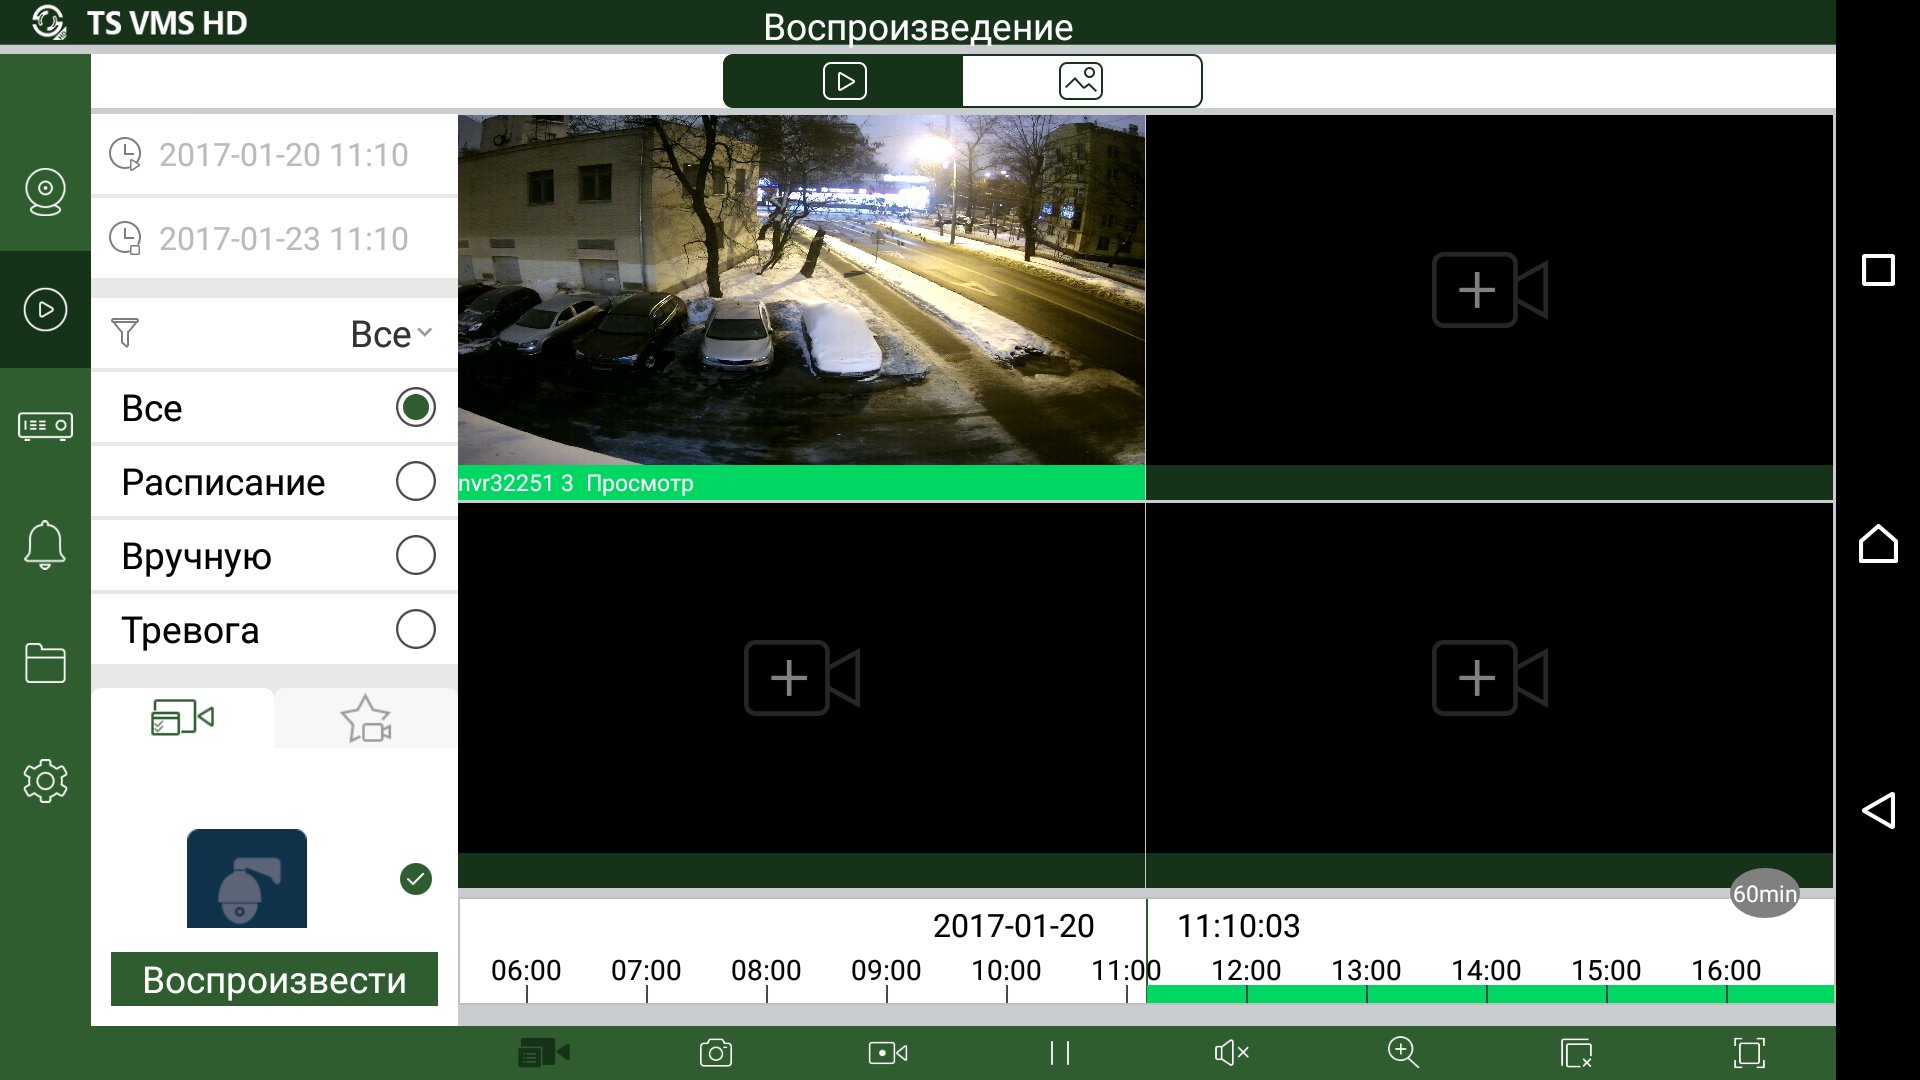
Task: Open the alarm bell notifications section
Action: [45, 545]
